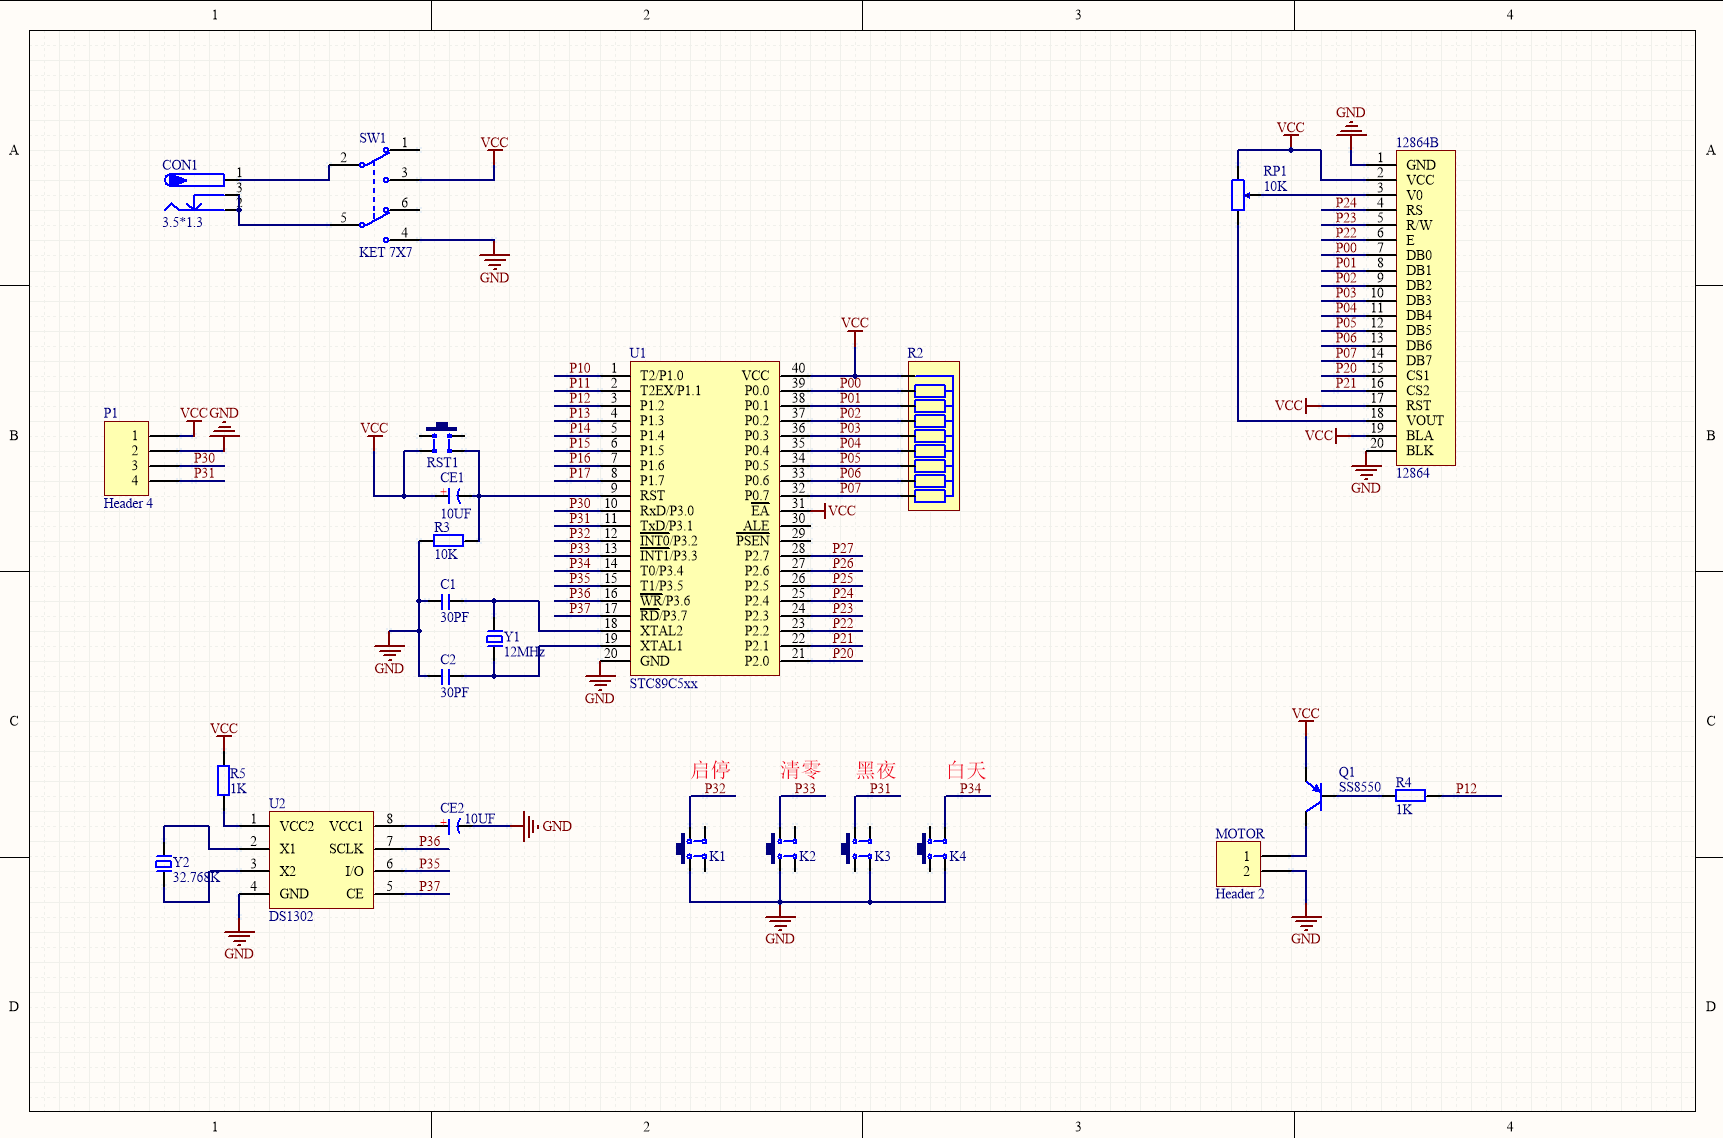Select the K1 push button switch

pyautogui.click(x=692, y=849)
